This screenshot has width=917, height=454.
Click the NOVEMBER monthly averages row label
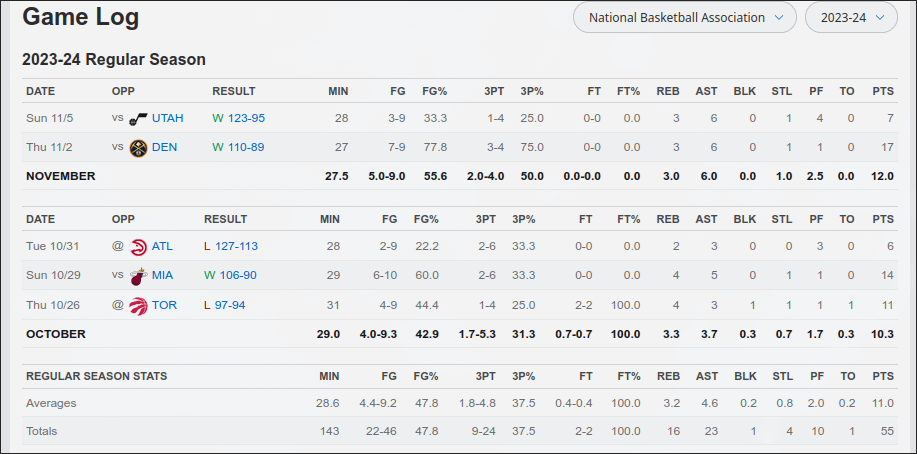coord(61,176)
